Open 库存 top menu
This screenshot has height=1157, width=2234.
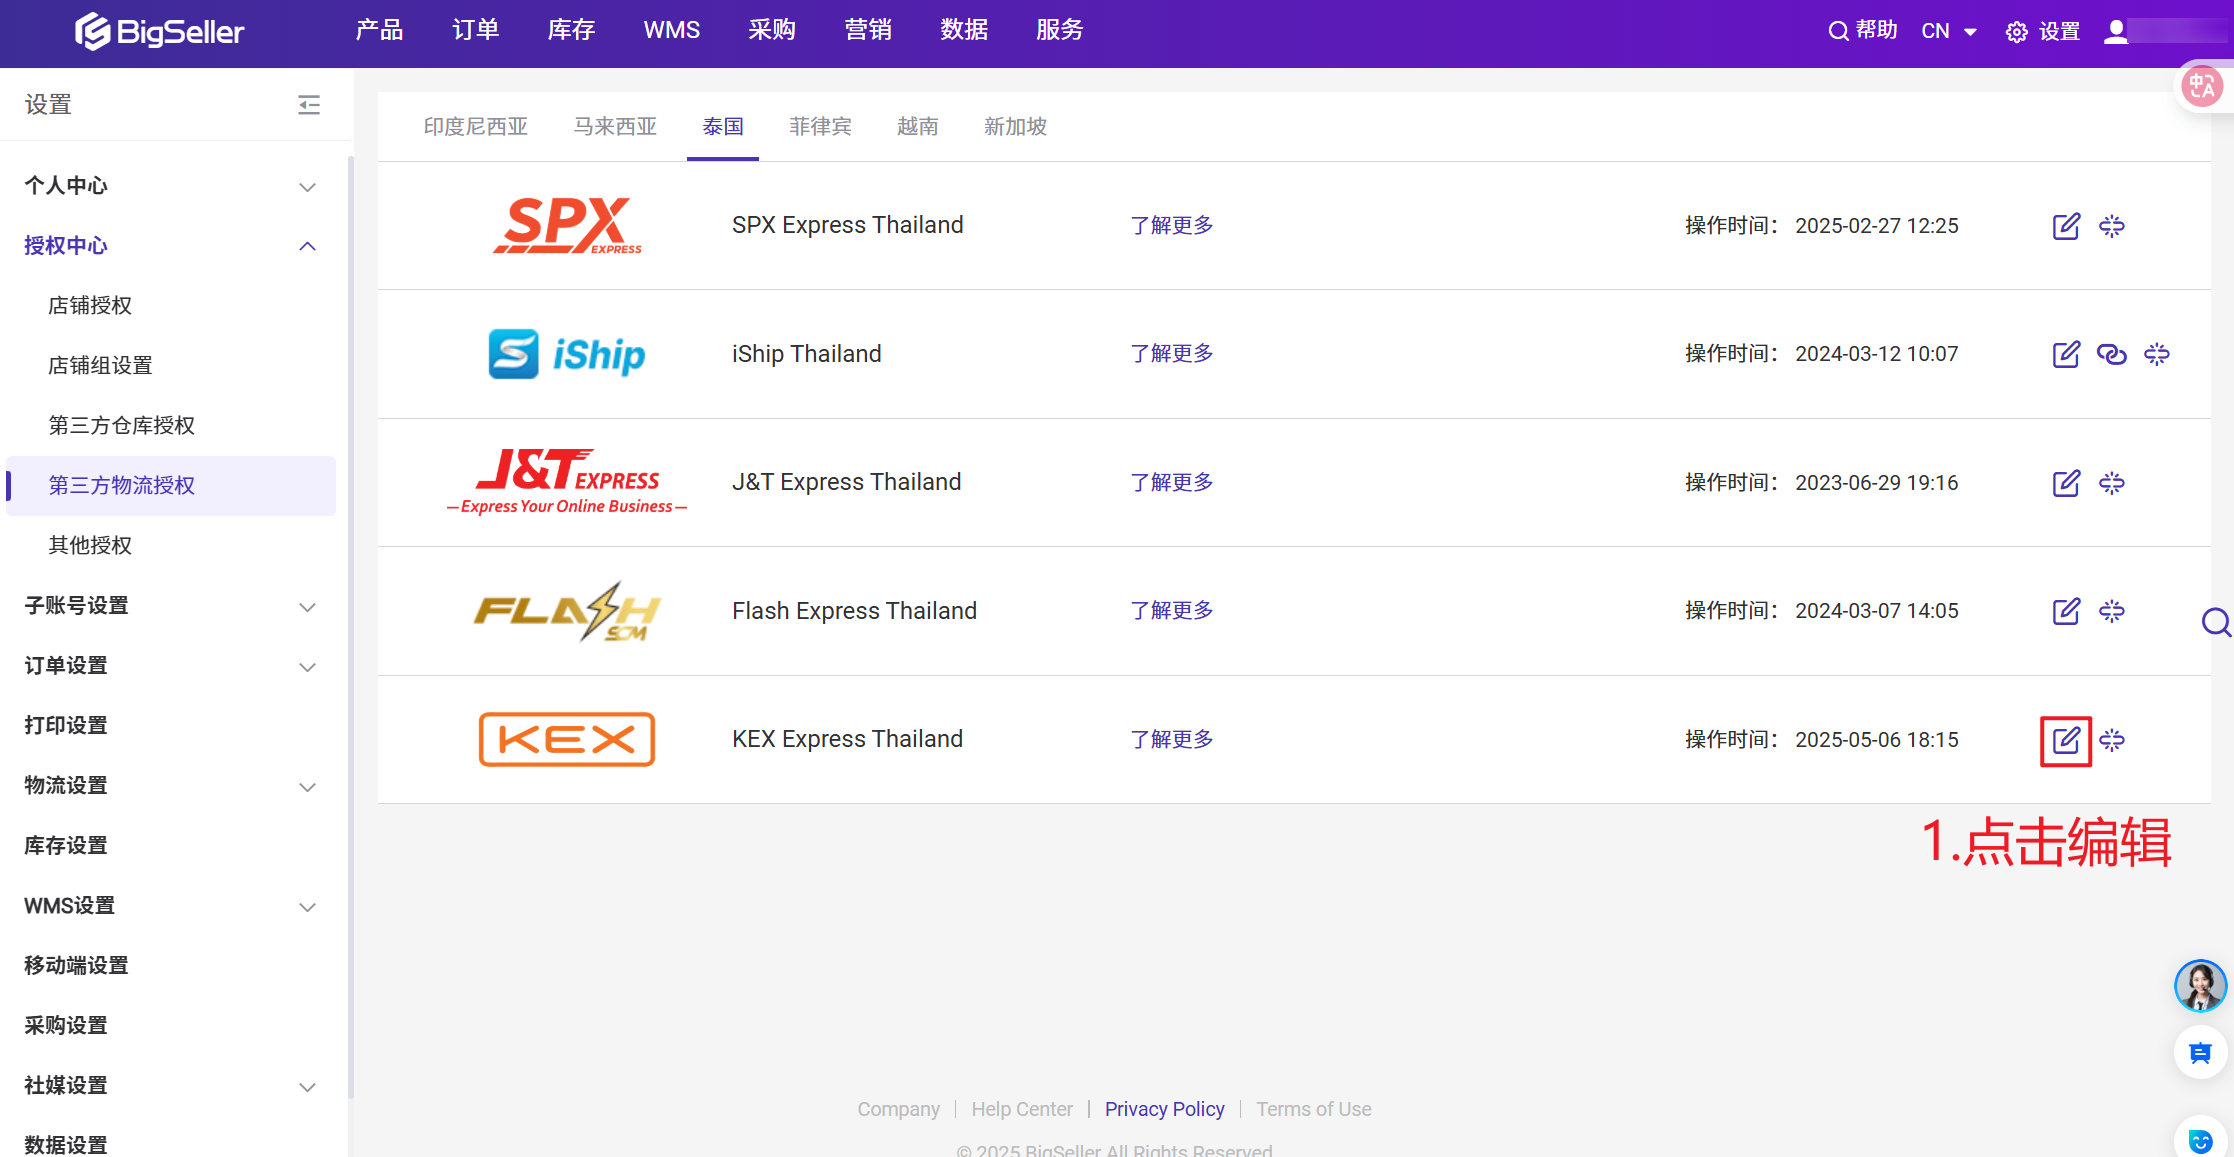[x=571, y=30]
